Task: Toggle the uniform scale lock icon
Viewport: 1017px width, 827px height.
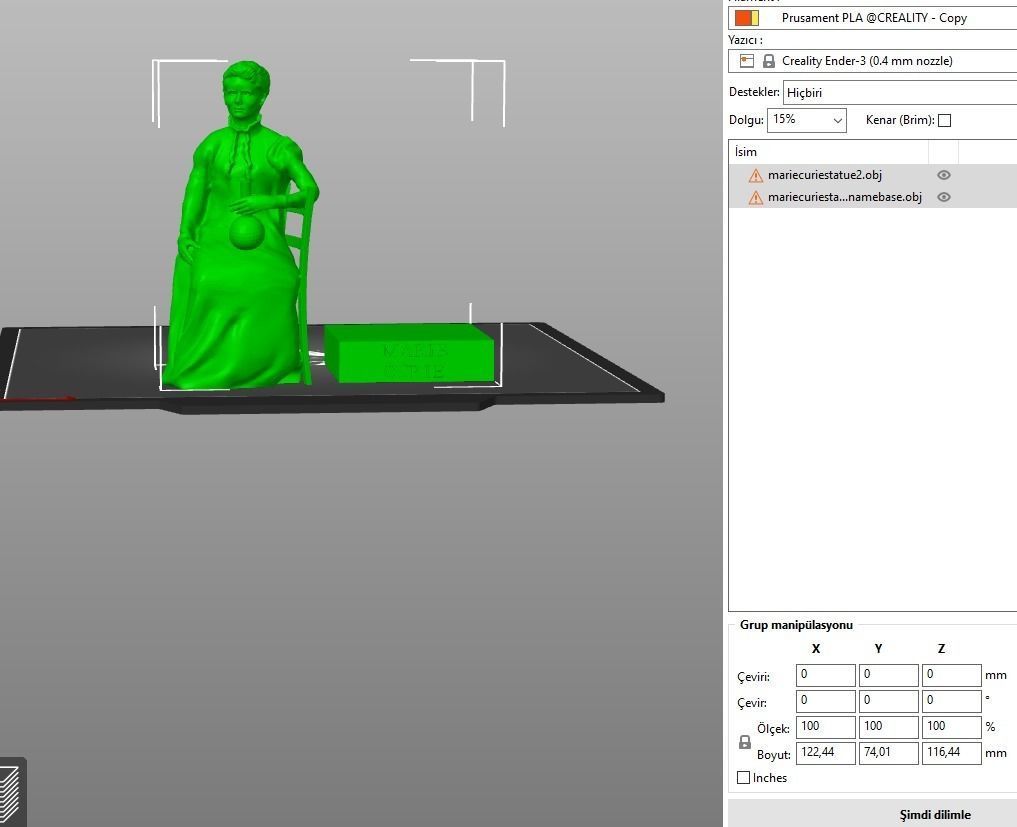Action: point(745,742)
